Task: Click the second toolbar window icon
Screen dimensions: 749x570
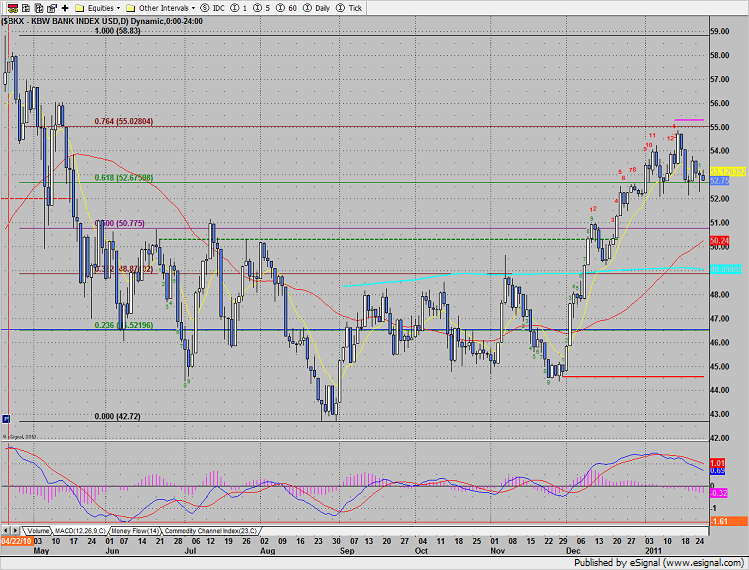Action: (23, 7)
